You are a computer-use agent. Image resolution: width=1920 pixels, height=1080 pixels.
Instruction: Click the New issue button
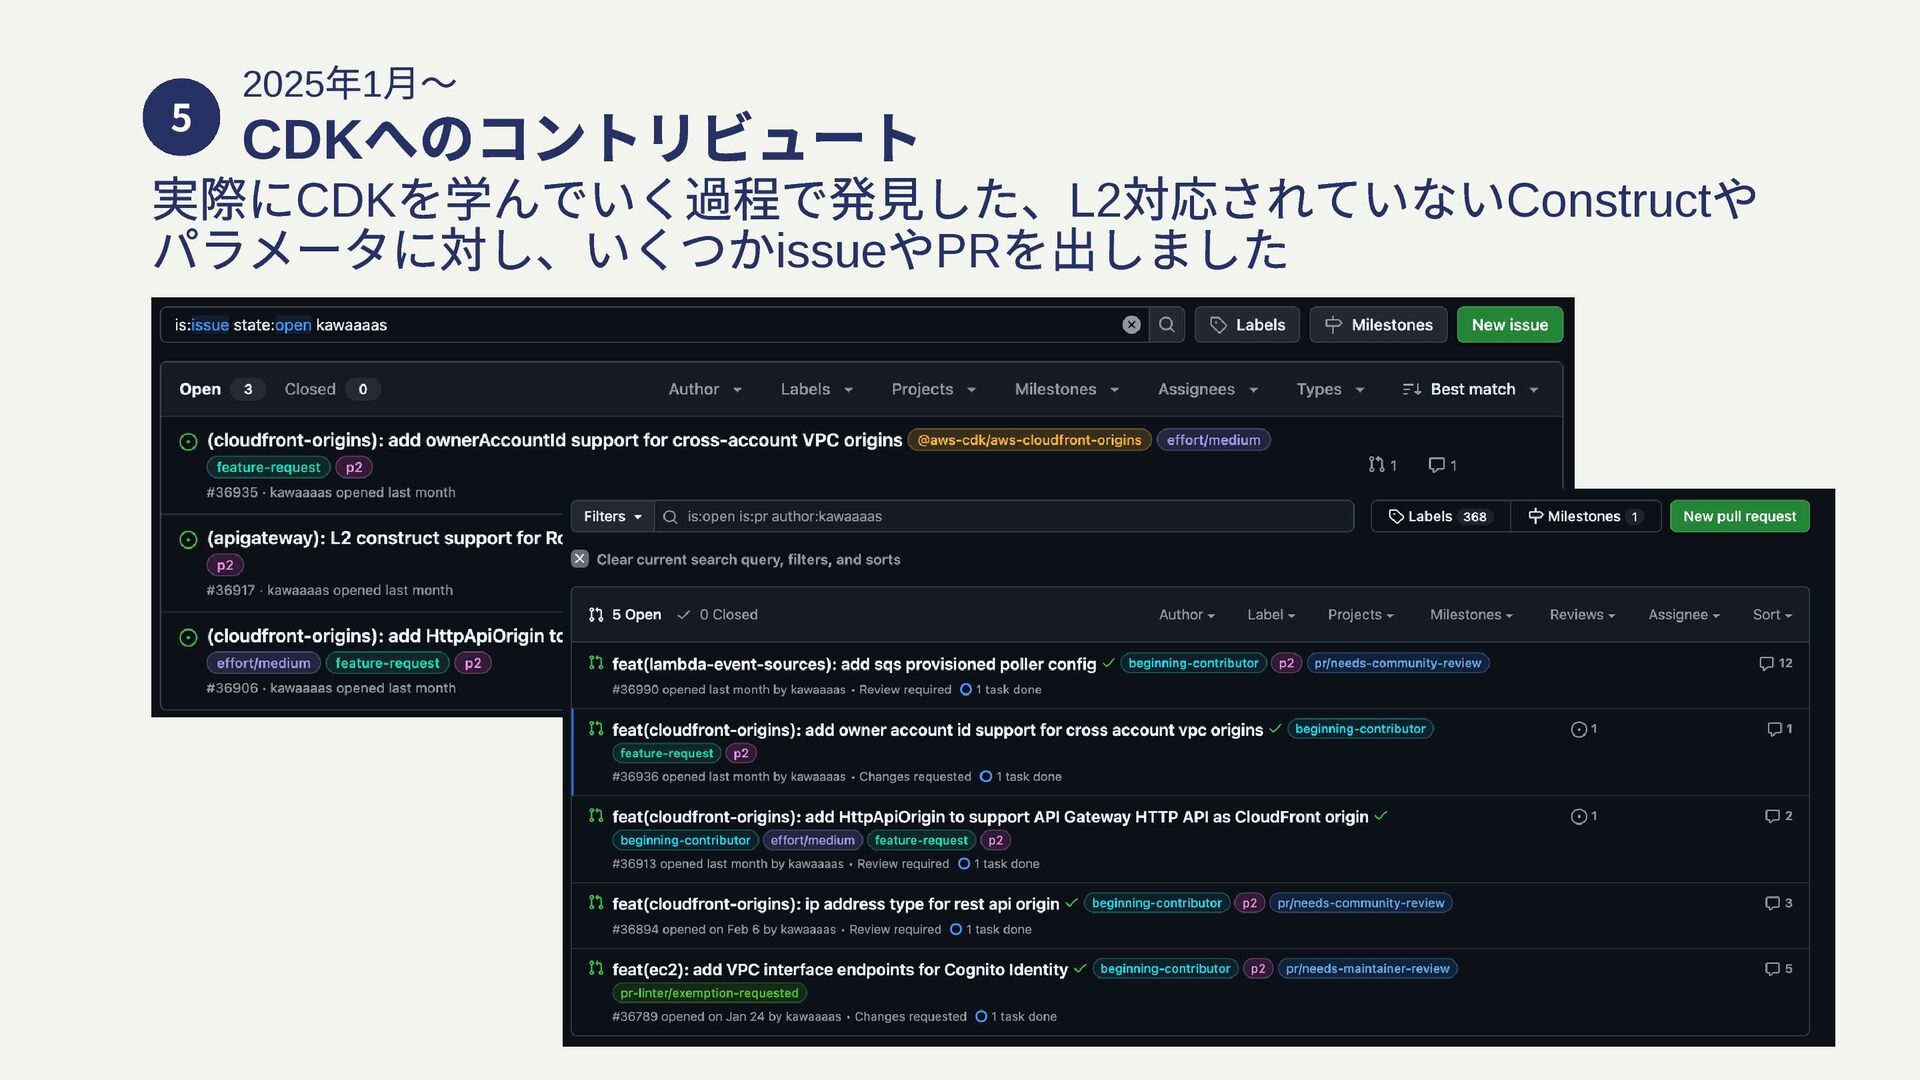pyautogui.click(x=1509, y=325)
